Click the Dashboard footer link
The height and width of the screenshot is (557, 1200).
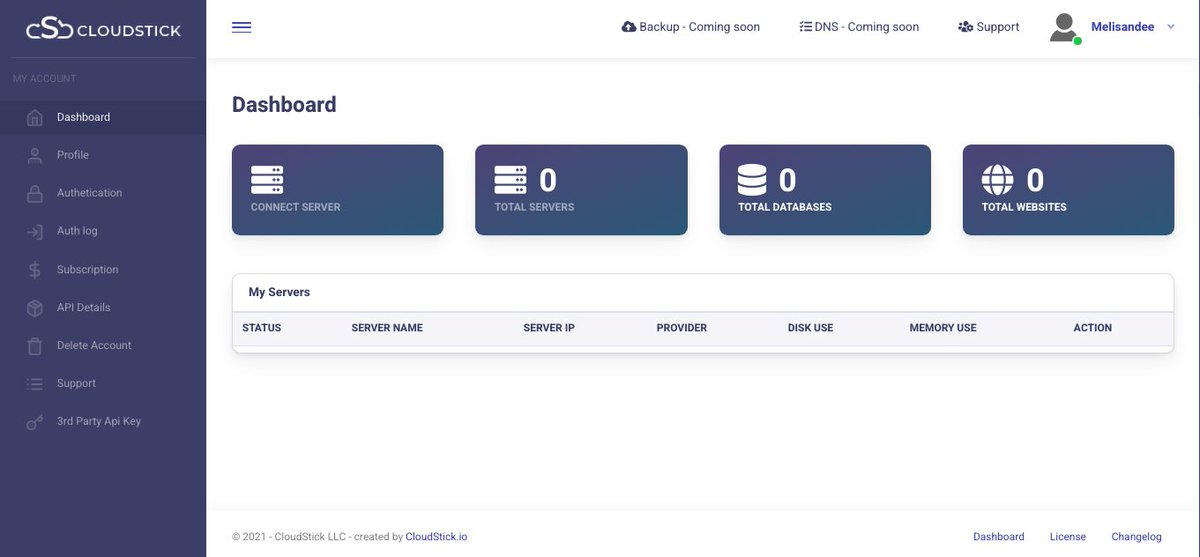[999, 537]
